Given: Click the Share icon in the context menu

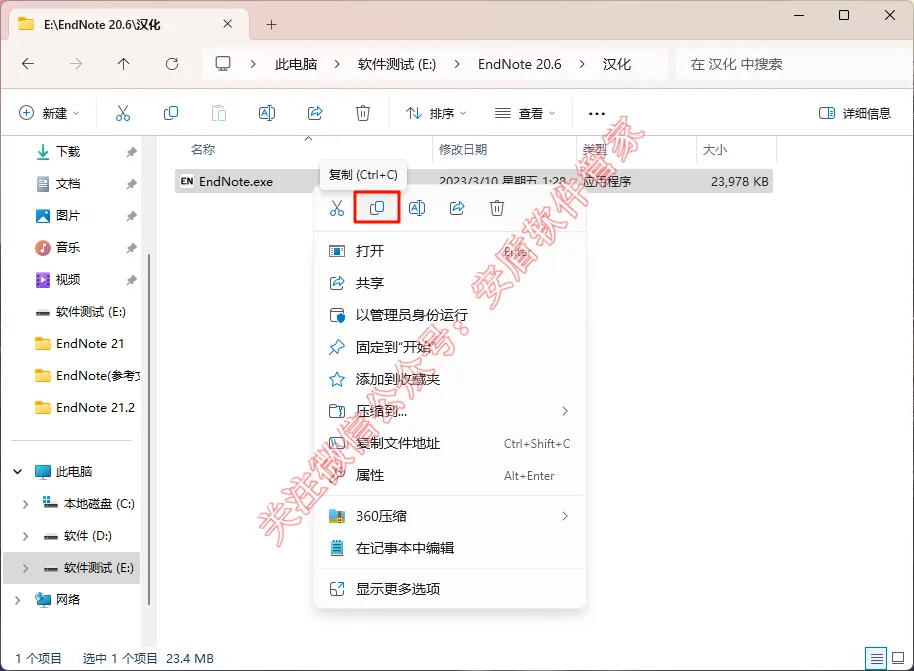Looking at the screenshot, I should pos(457,208).
